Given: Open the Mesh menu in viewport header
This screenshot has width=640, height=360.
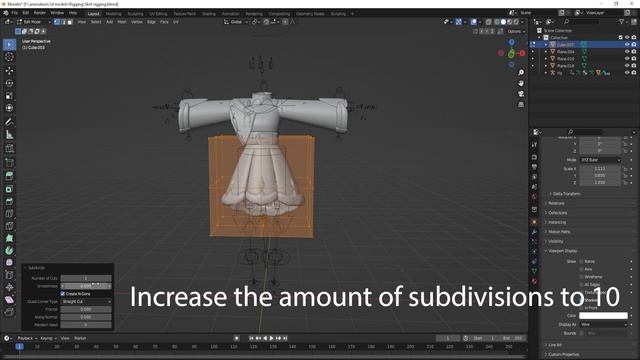Looking at the screenshot, I should tap(122, 22).
